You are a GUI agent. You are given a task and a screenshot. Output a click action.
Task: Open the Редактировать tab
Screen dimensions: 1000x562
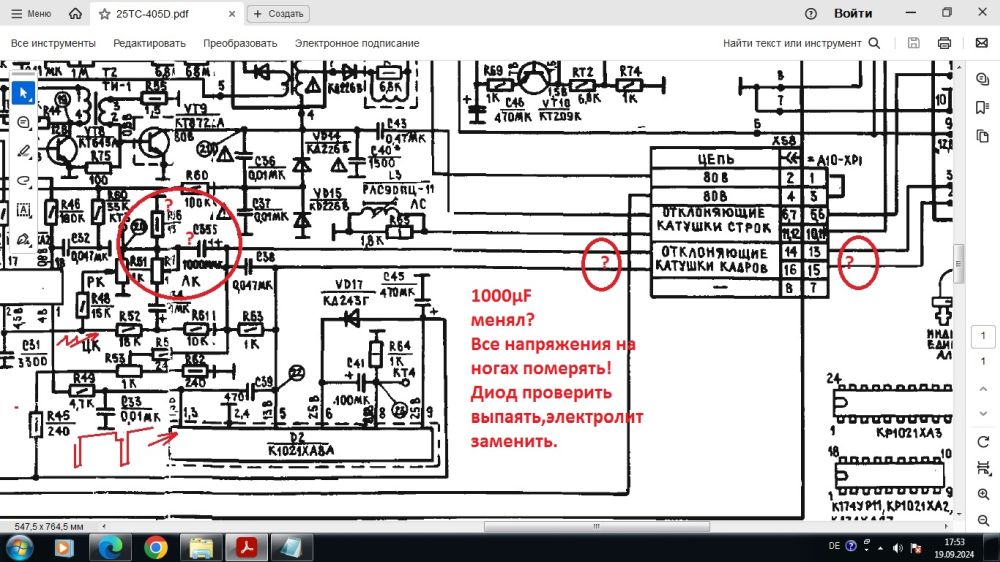tap(149, 43)
